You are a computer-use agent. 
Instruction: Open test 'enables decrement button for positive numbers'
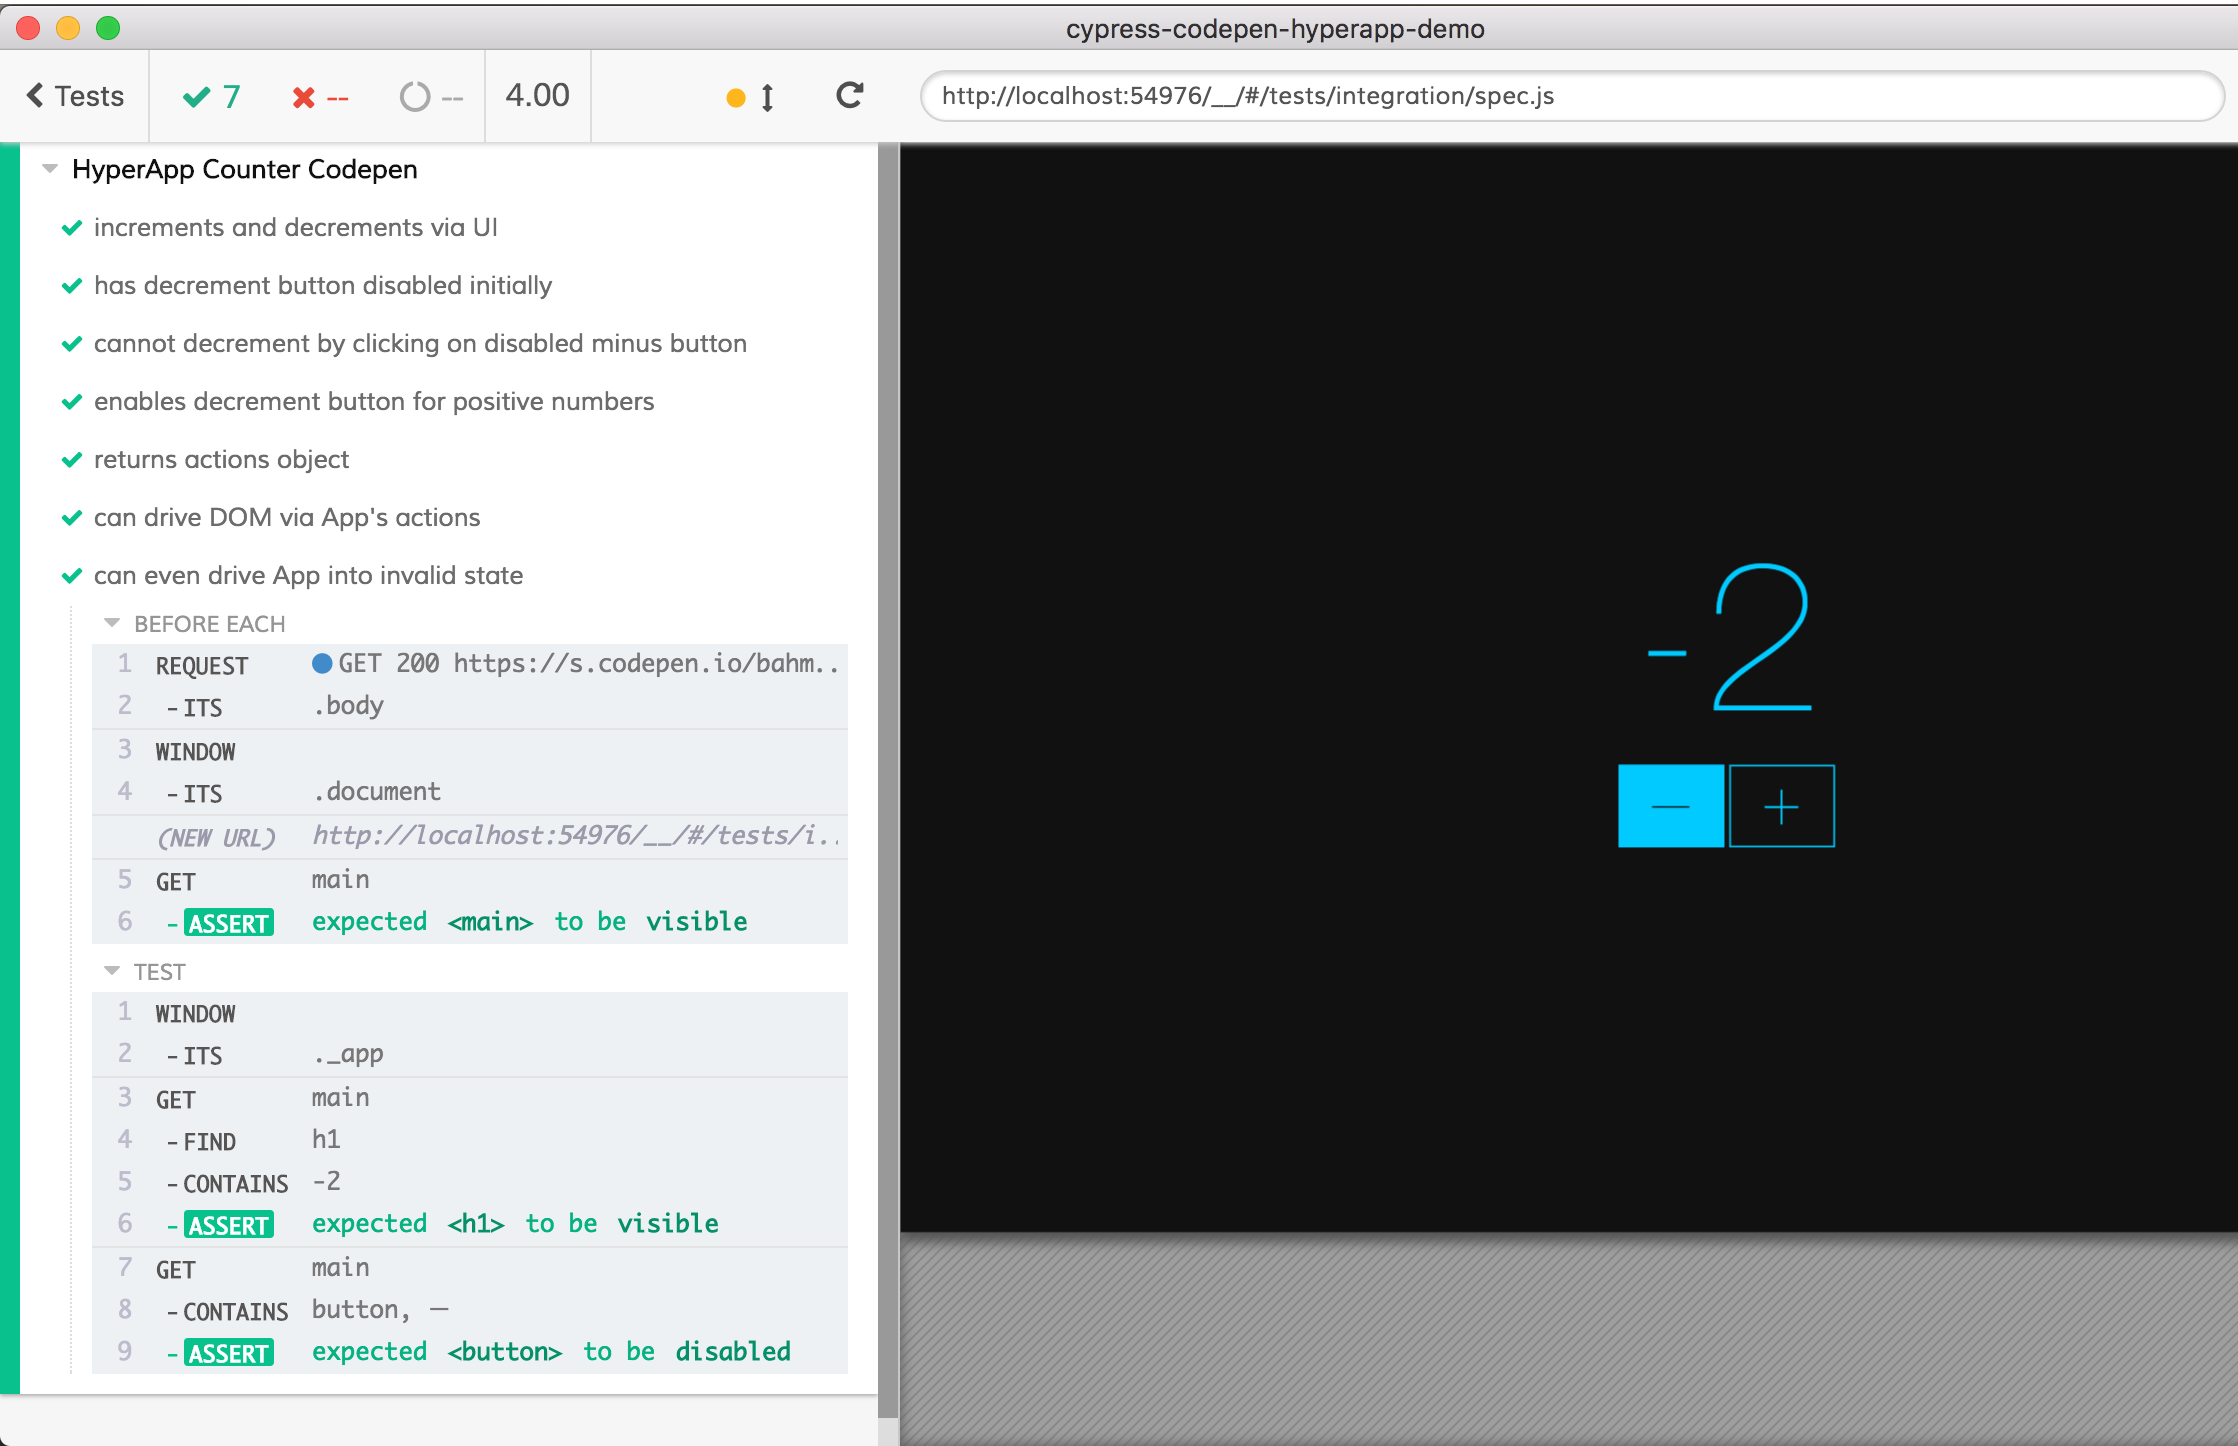coord(374,402)
